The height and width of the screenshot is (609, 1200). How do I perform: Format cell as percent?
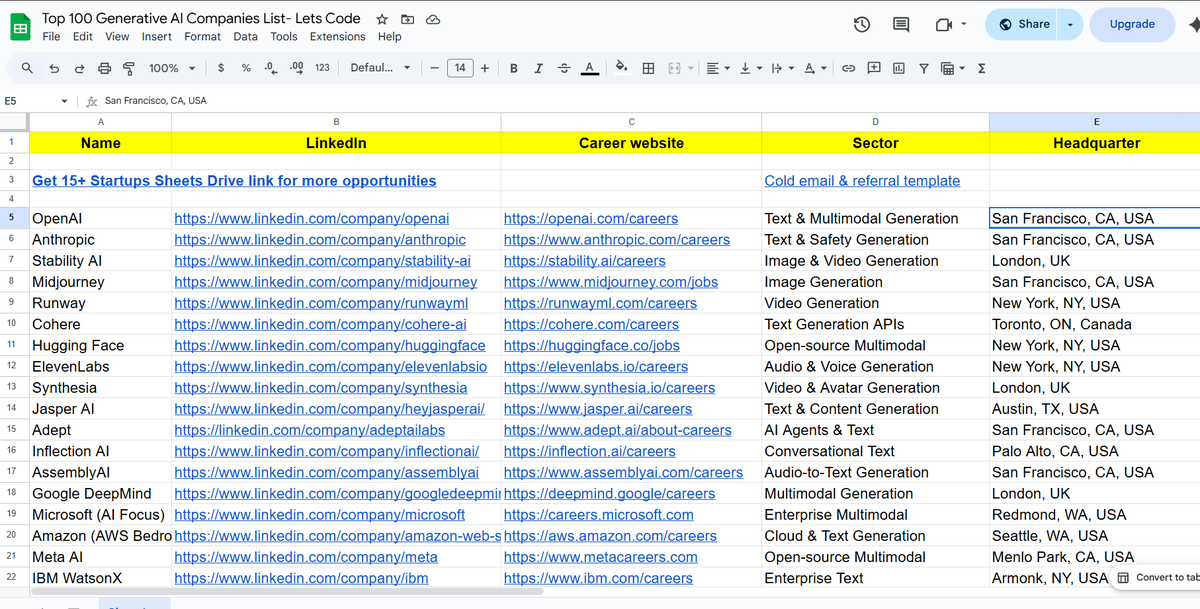point(246,68)
